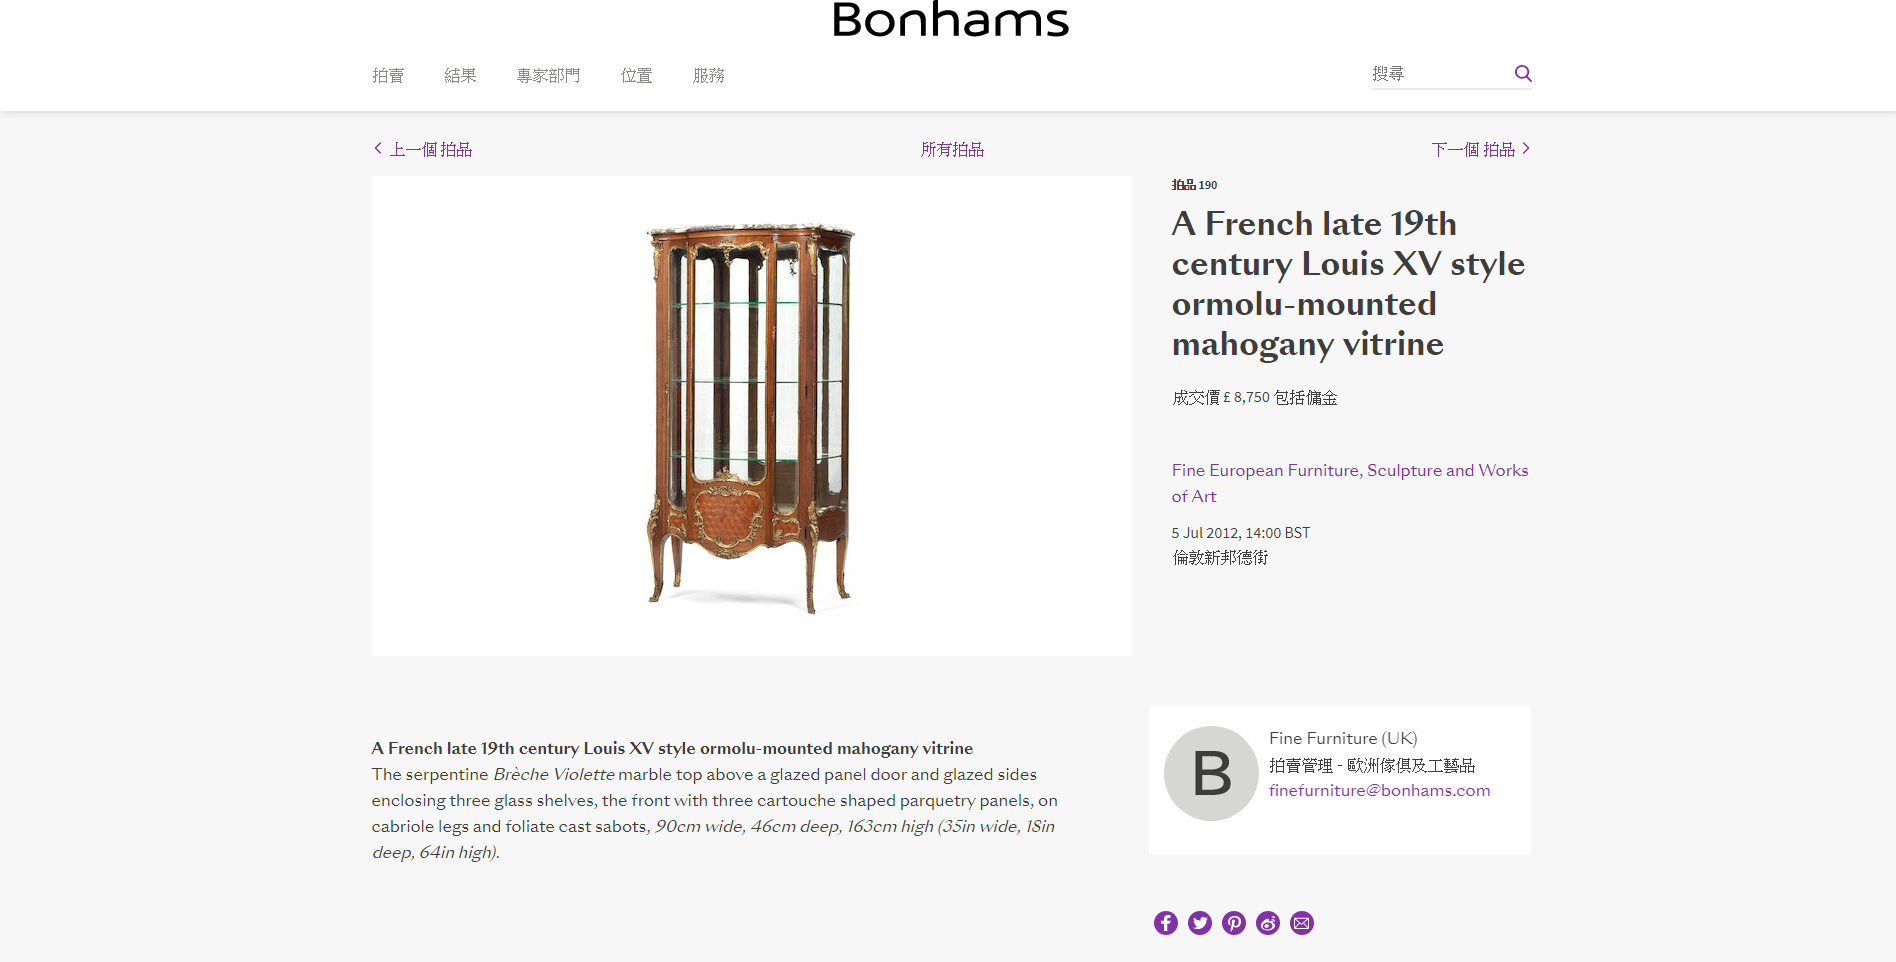
Task: Open the 位置 menu item
Action: 636,76
